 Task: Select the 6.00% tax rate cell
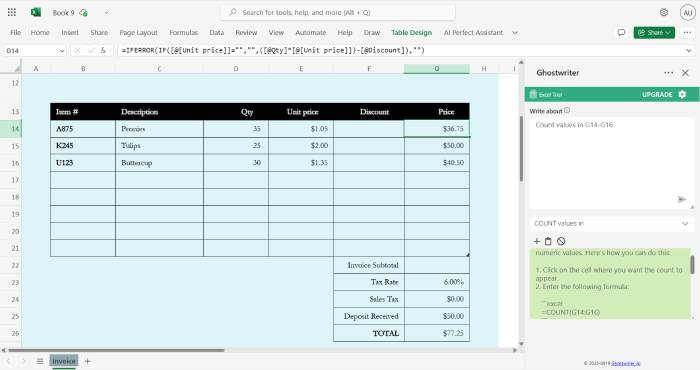click(437, 282)
